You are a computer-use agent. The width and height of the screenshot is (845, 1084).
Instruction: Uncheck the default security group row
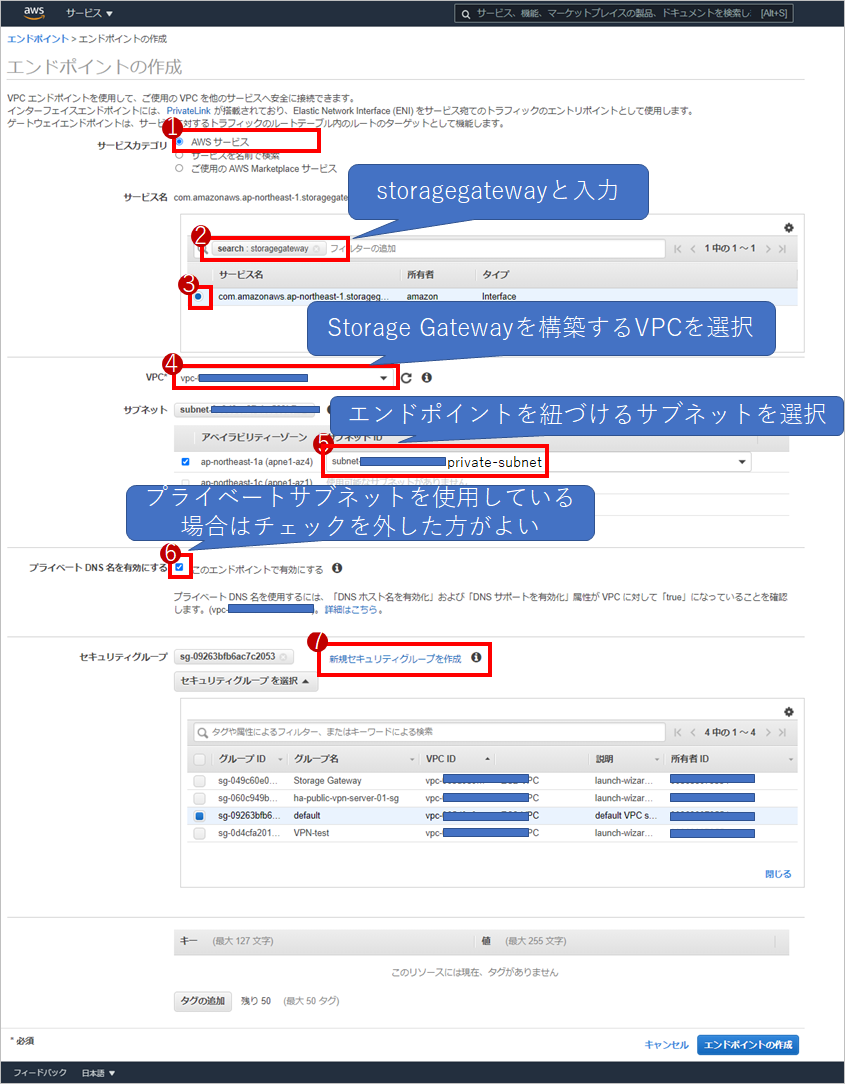200,816
